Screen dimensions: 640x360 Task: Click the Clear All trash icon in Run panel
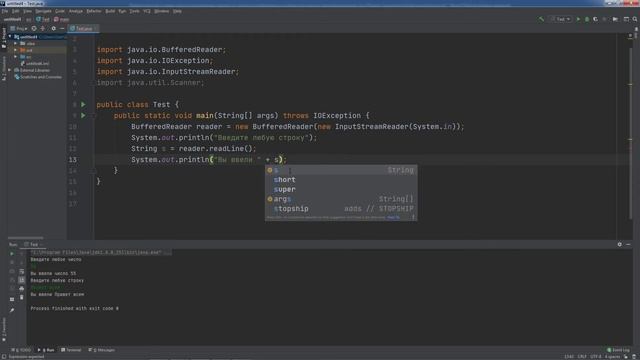22,298
